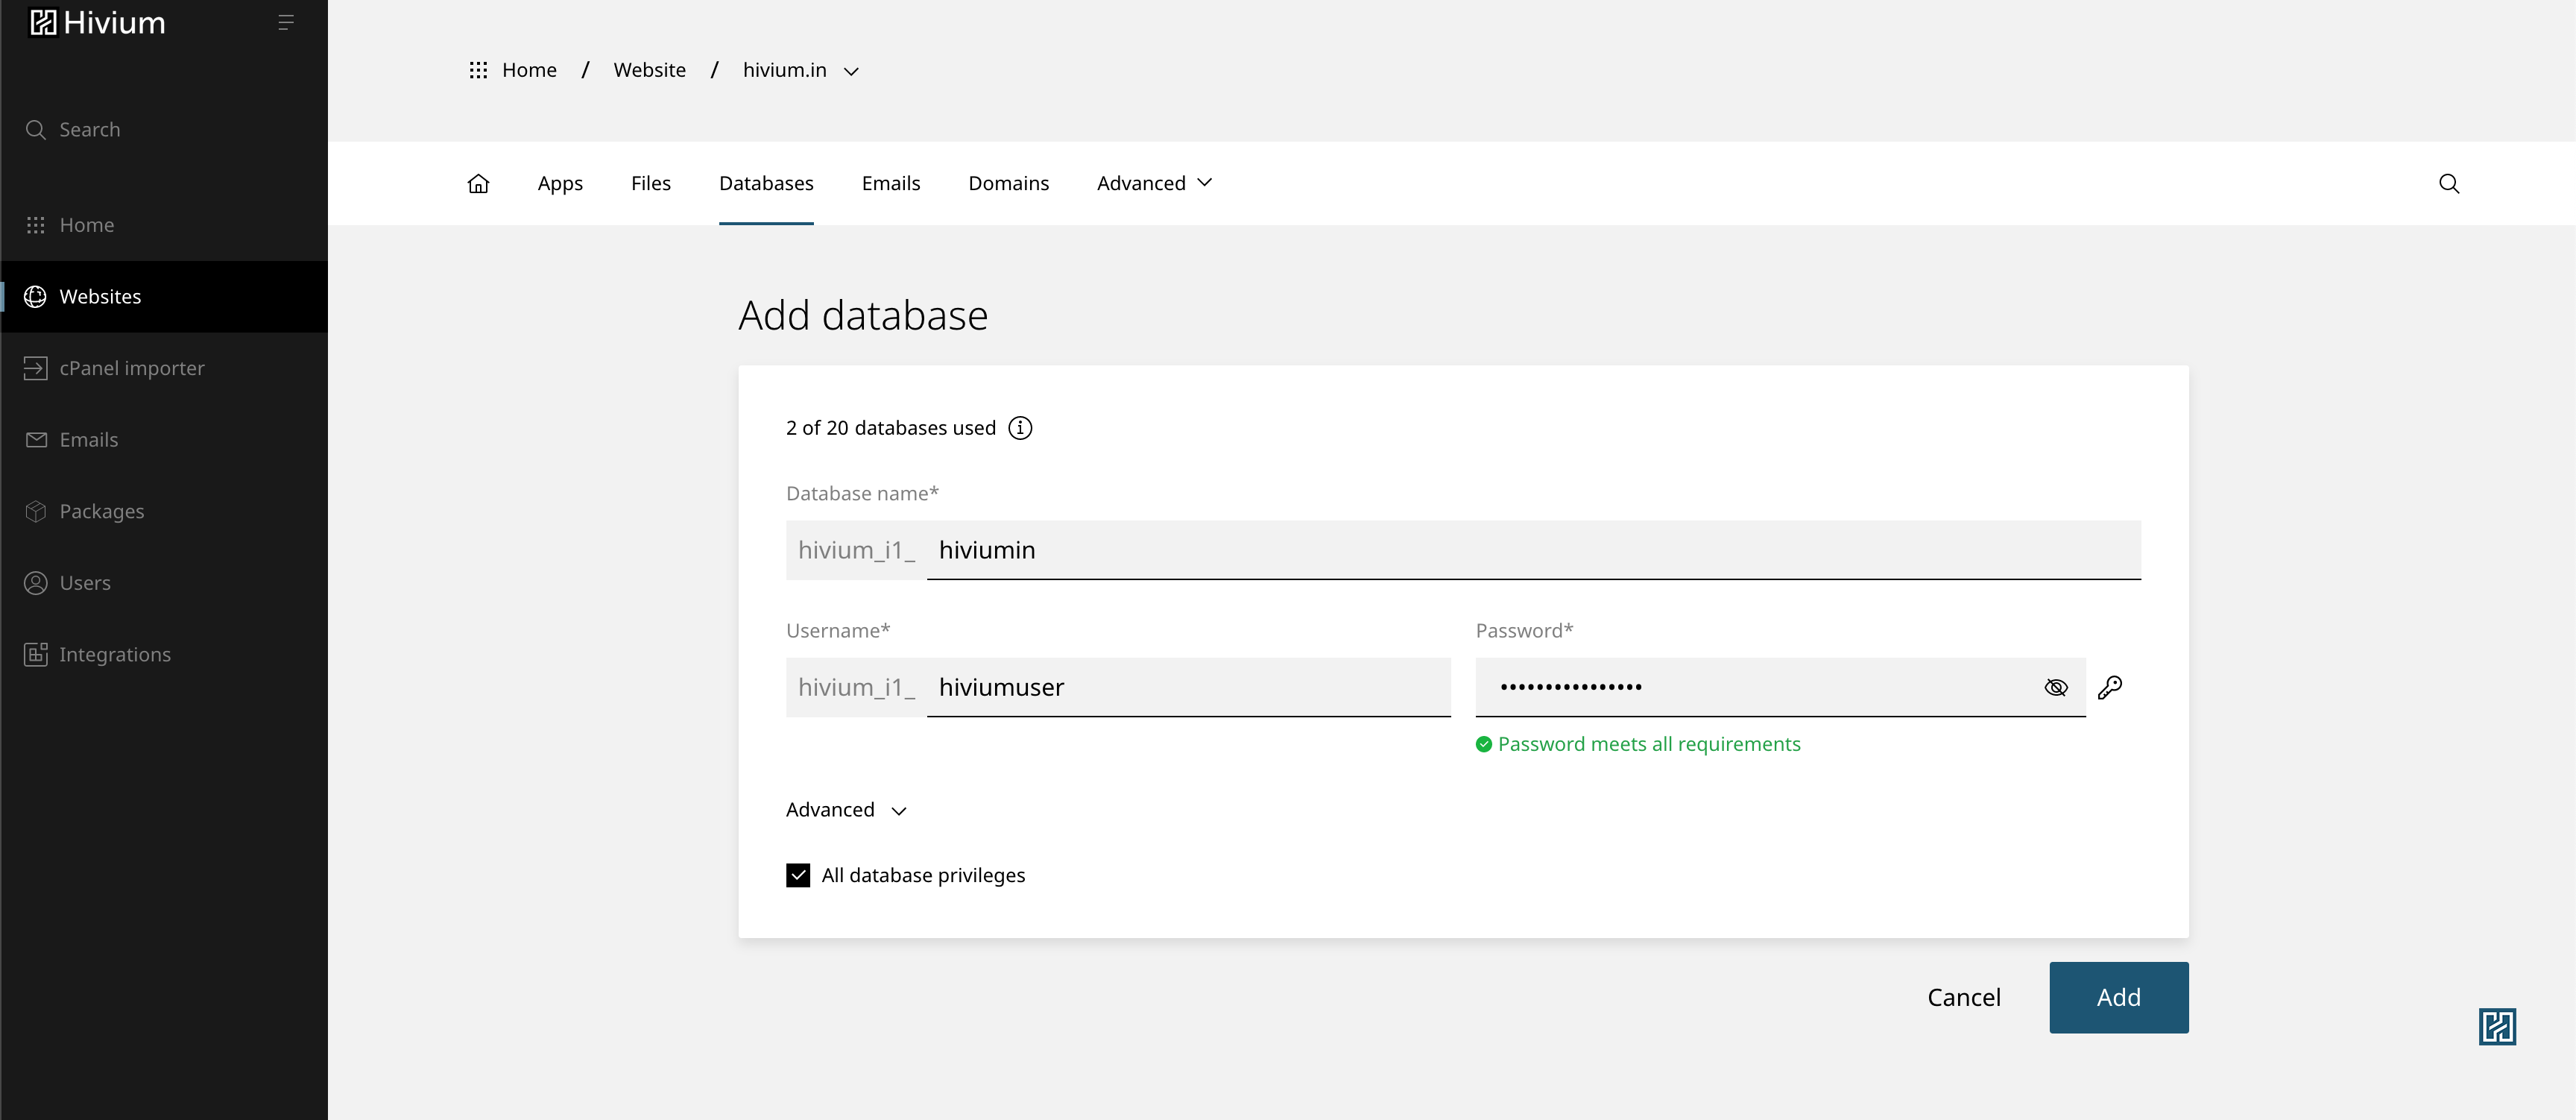Viewport: 2576px width, 1120px height.
Task: Collapse the Advanced section in the form
Action: click(x=846, y=810)
